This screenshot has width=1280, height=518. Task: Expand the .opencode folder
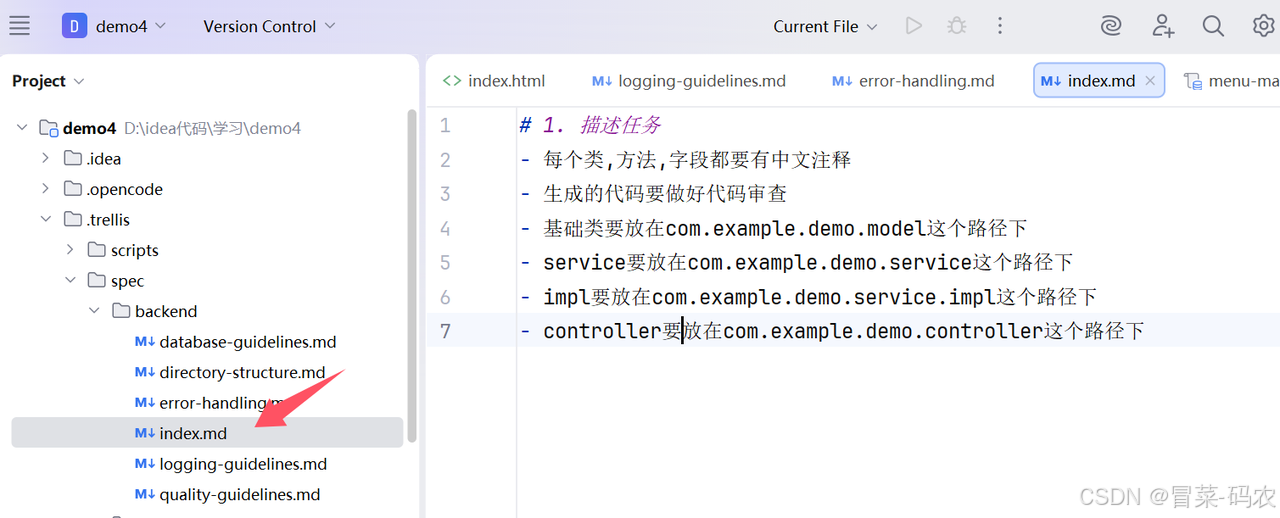[45, 189]
